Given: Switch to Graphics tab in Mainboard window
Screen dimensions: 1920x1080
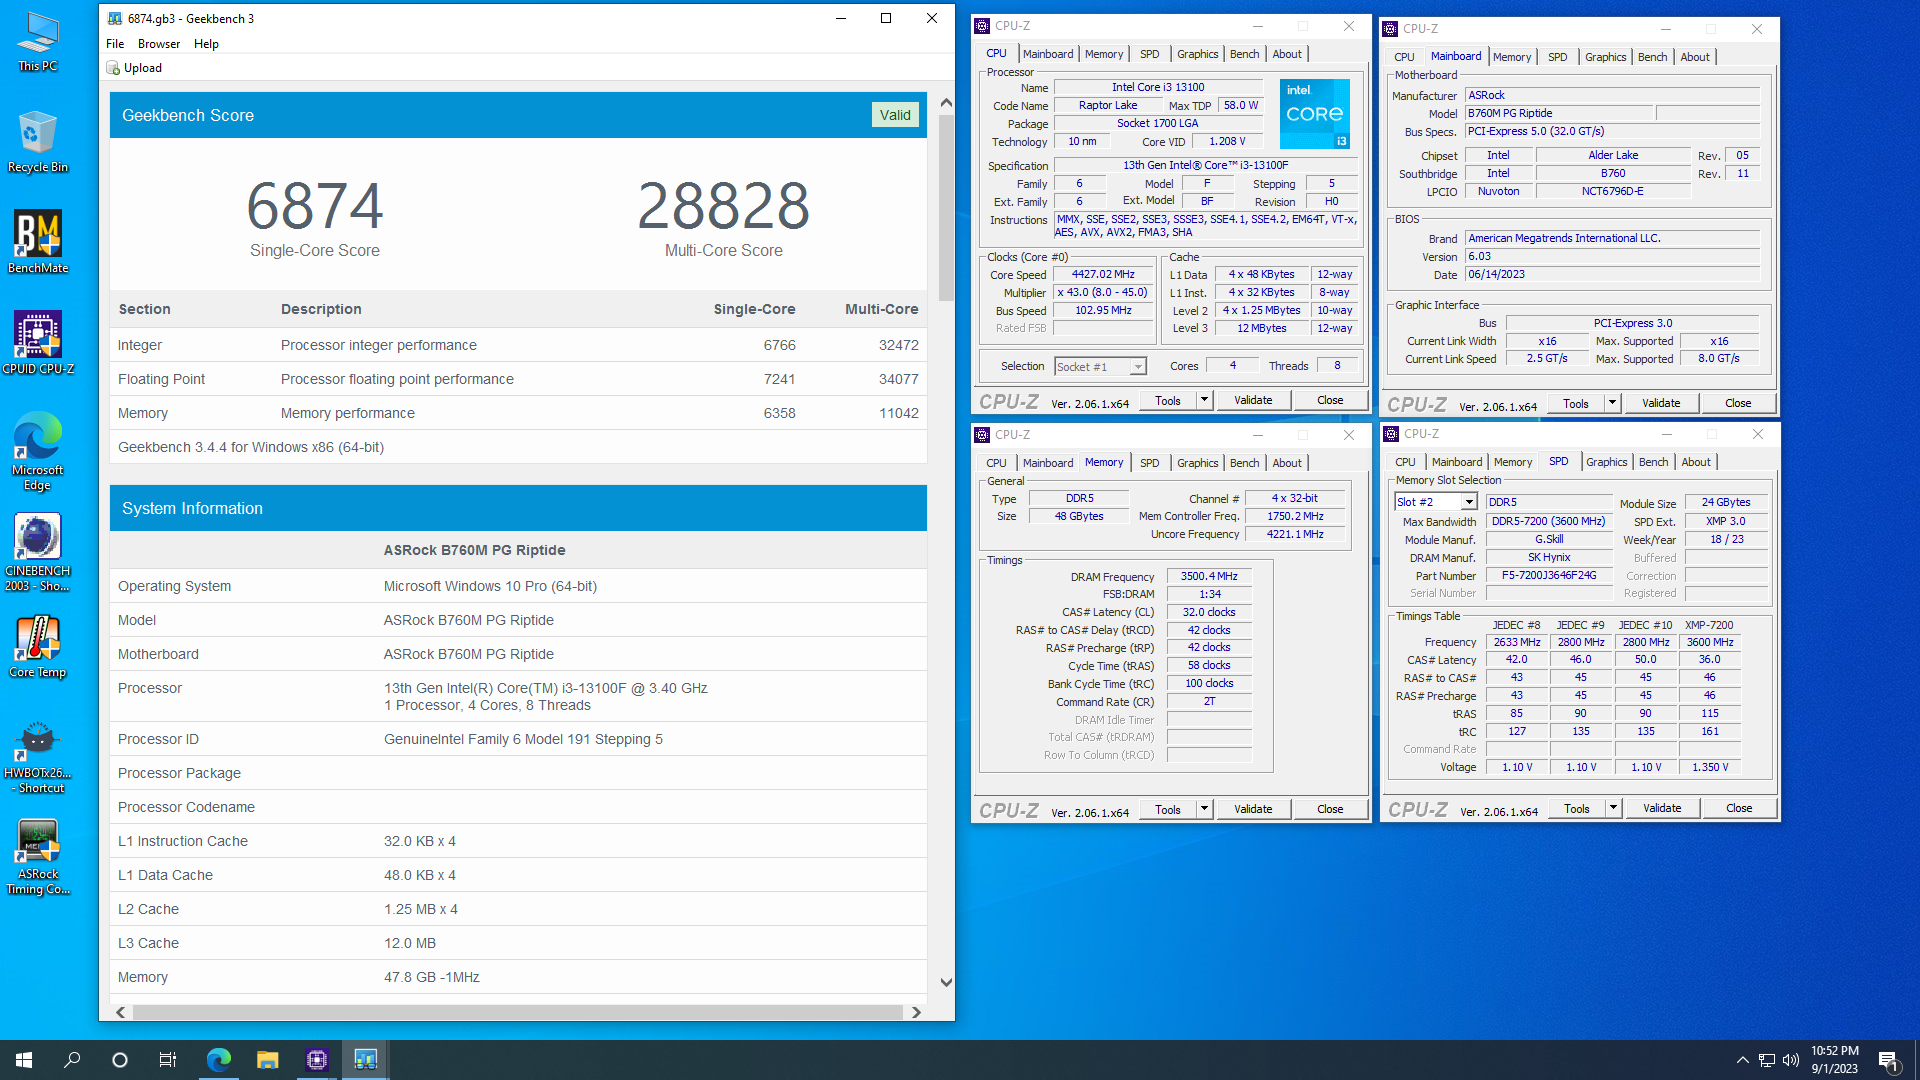Looking at the screenshot, I should (1605, 57).
